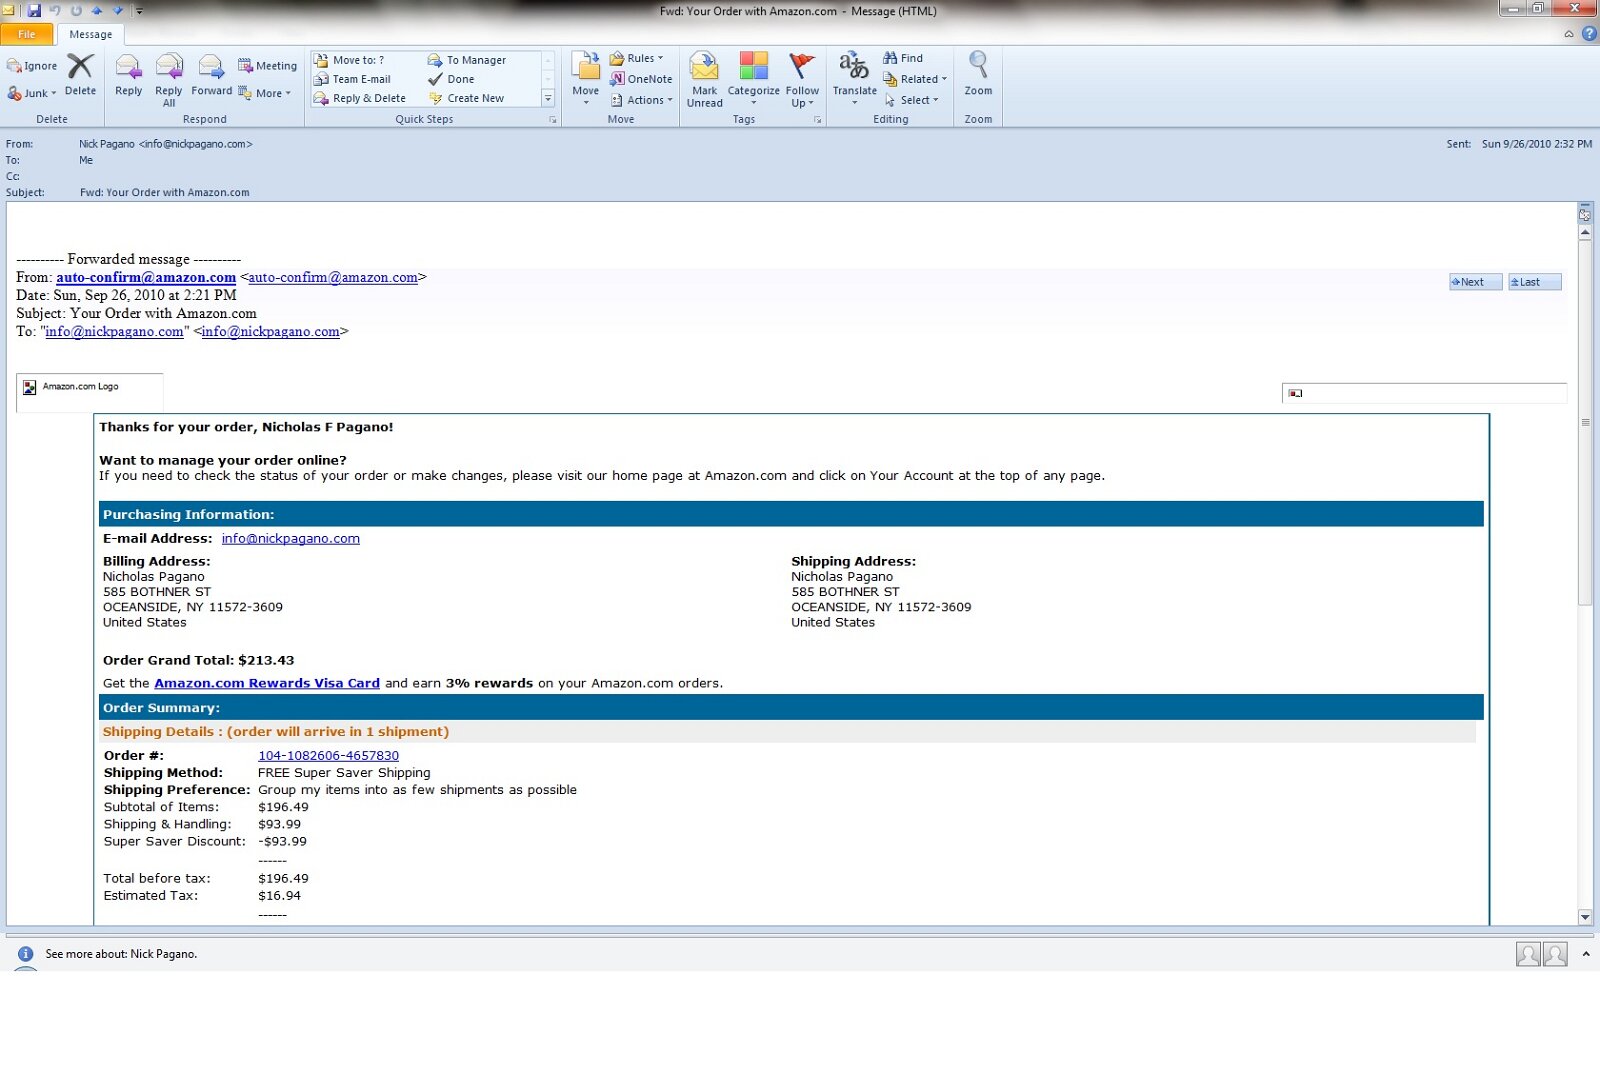
Task: Click the Help question mark icon
Action: coord(1589,34)
